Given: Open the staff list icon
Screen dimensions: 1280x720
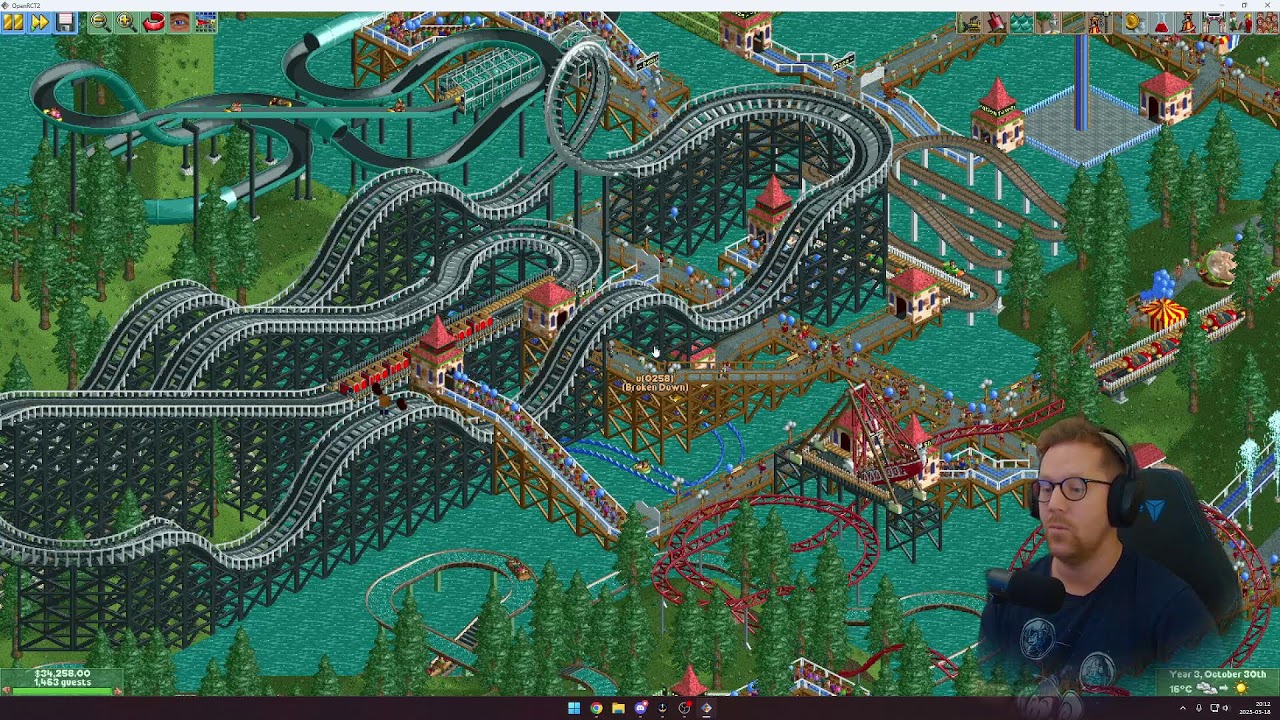Looking at the screenshot, I should tap(1239, 22).
